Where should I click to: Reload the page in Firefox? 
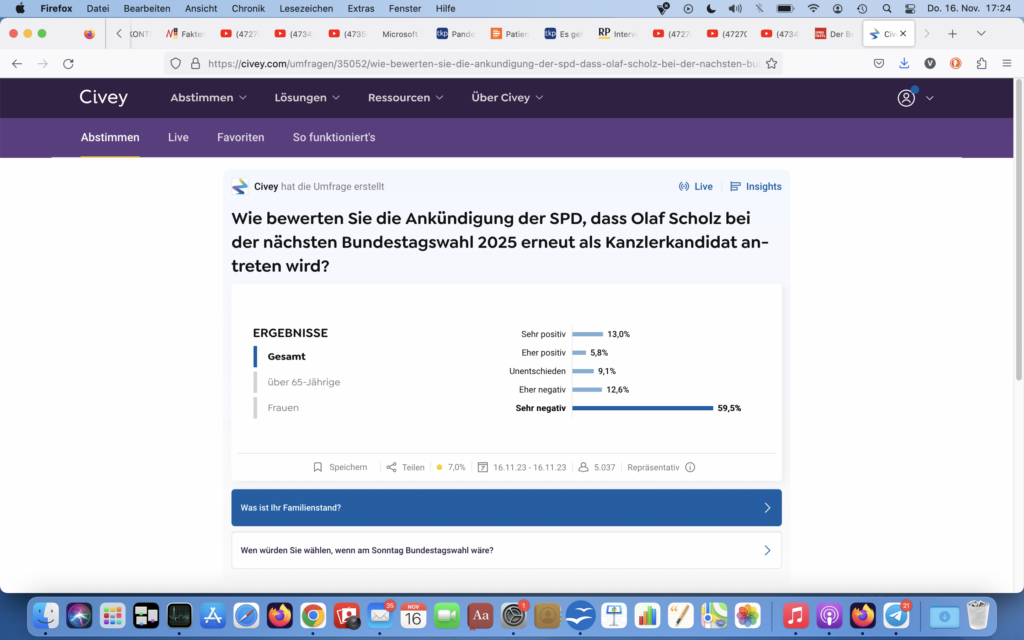click(x=68, y=63)
